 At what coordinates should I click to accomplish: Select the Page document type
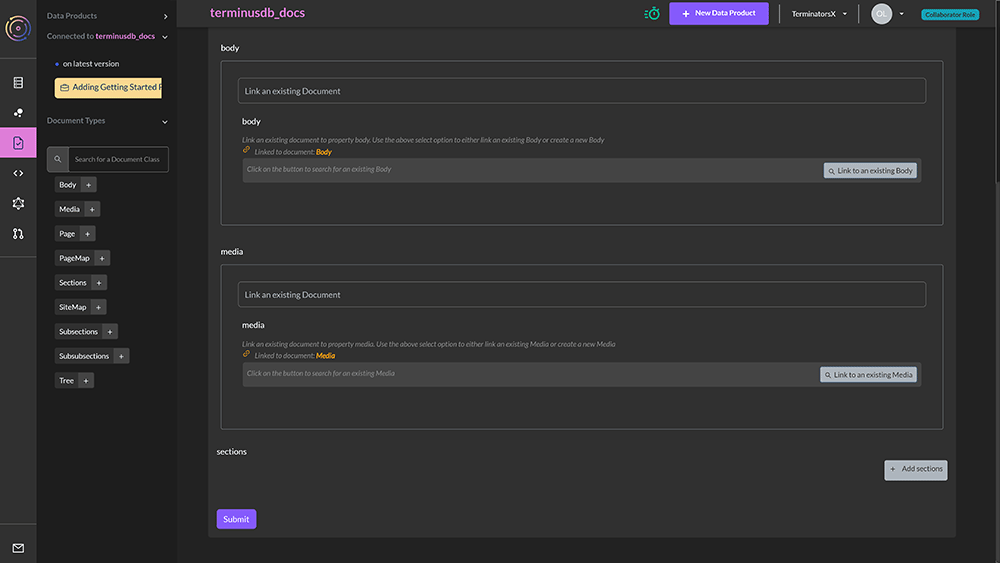[x=67, y=234]
